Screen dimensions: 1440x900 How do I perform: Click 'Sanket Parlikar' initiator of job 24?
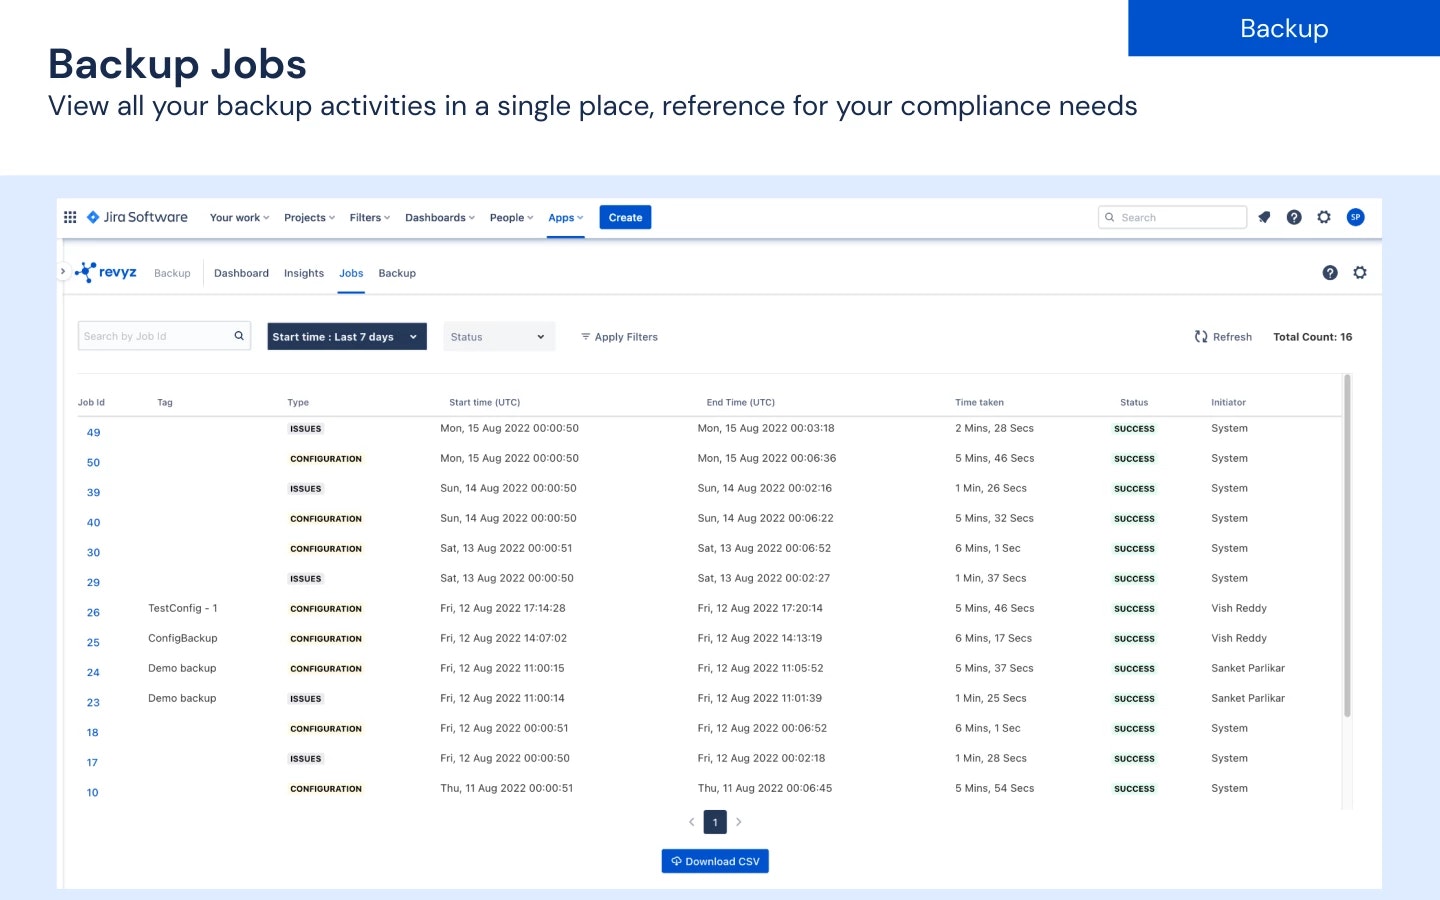tap(1248, 668)
